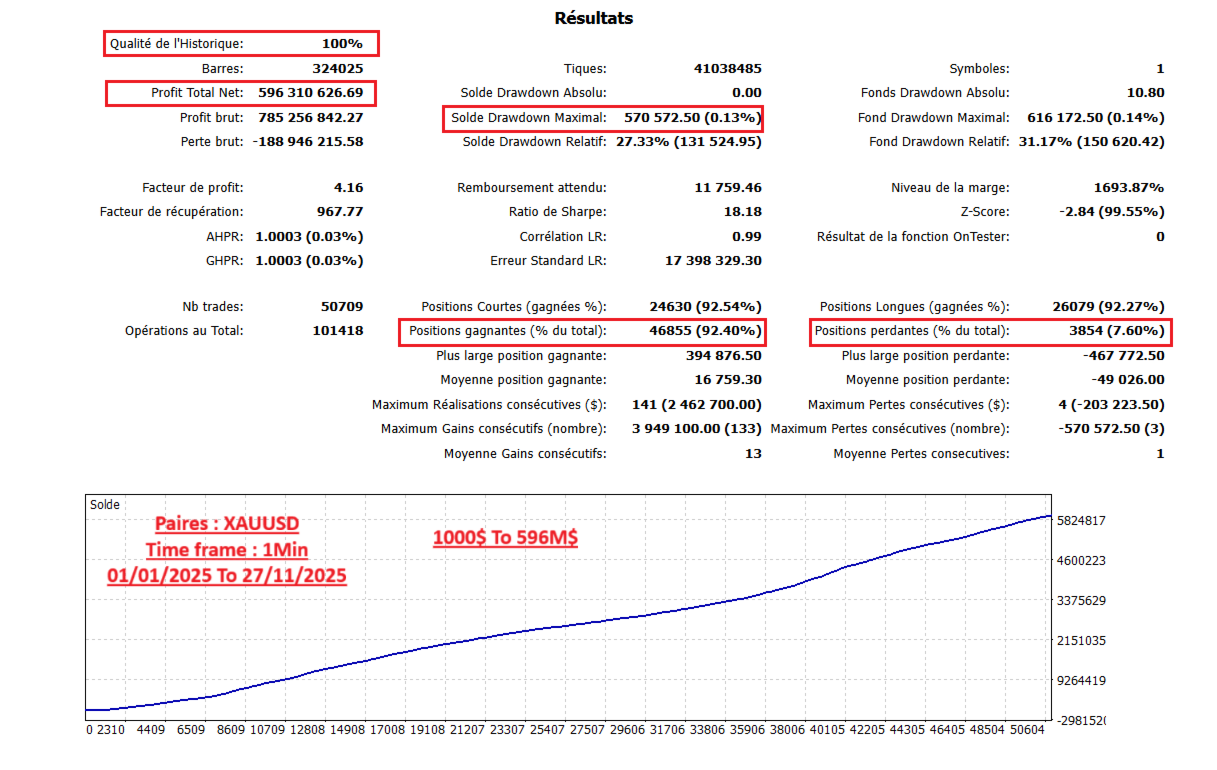
Task: Click the Nb trades value 50709
Action: coord(343,306)
